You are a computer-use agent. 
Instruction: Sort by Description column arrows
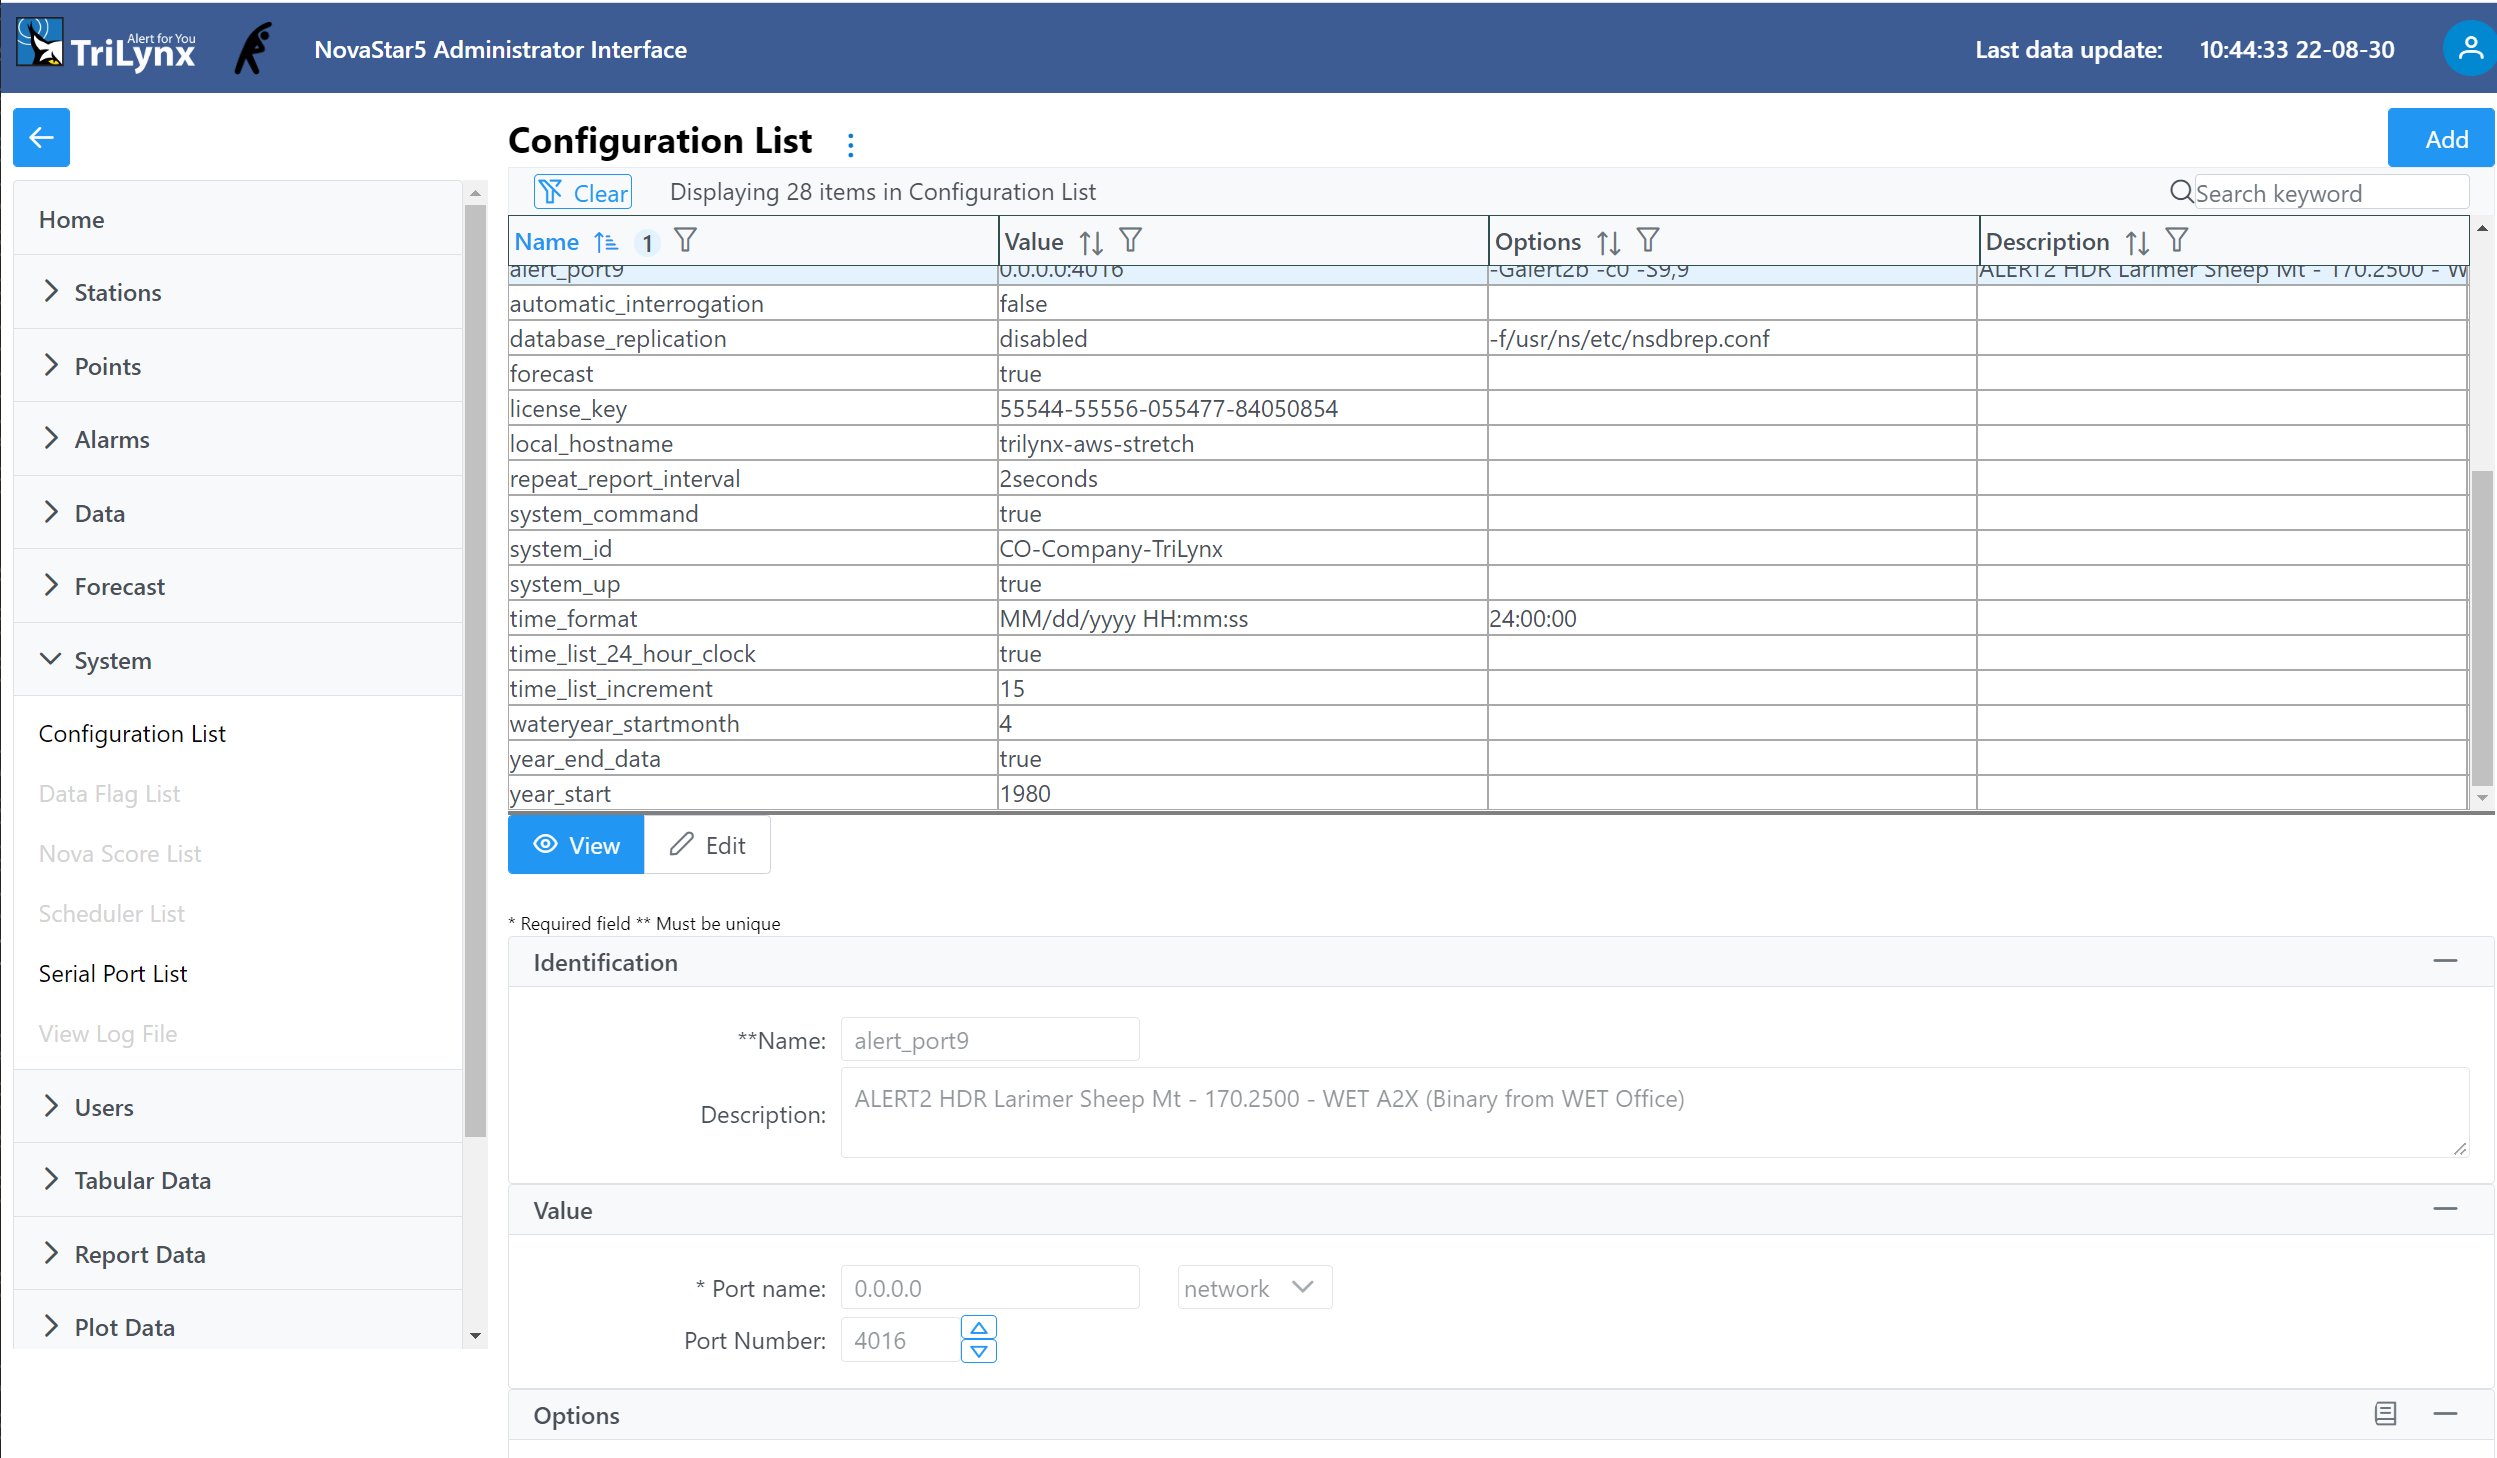[x=2137, y=242]
